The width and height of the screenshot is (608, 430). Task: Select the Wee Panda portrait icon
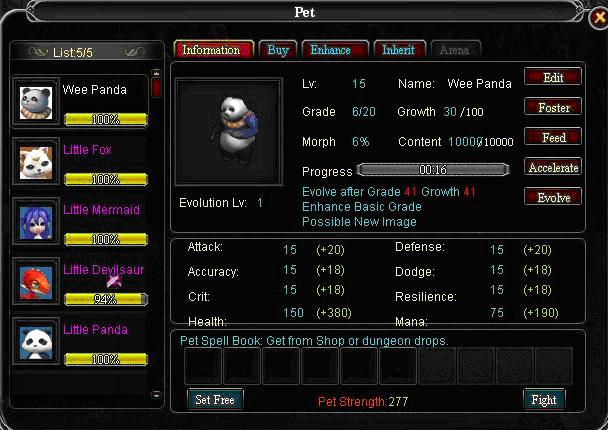click(x=36, y=103)
